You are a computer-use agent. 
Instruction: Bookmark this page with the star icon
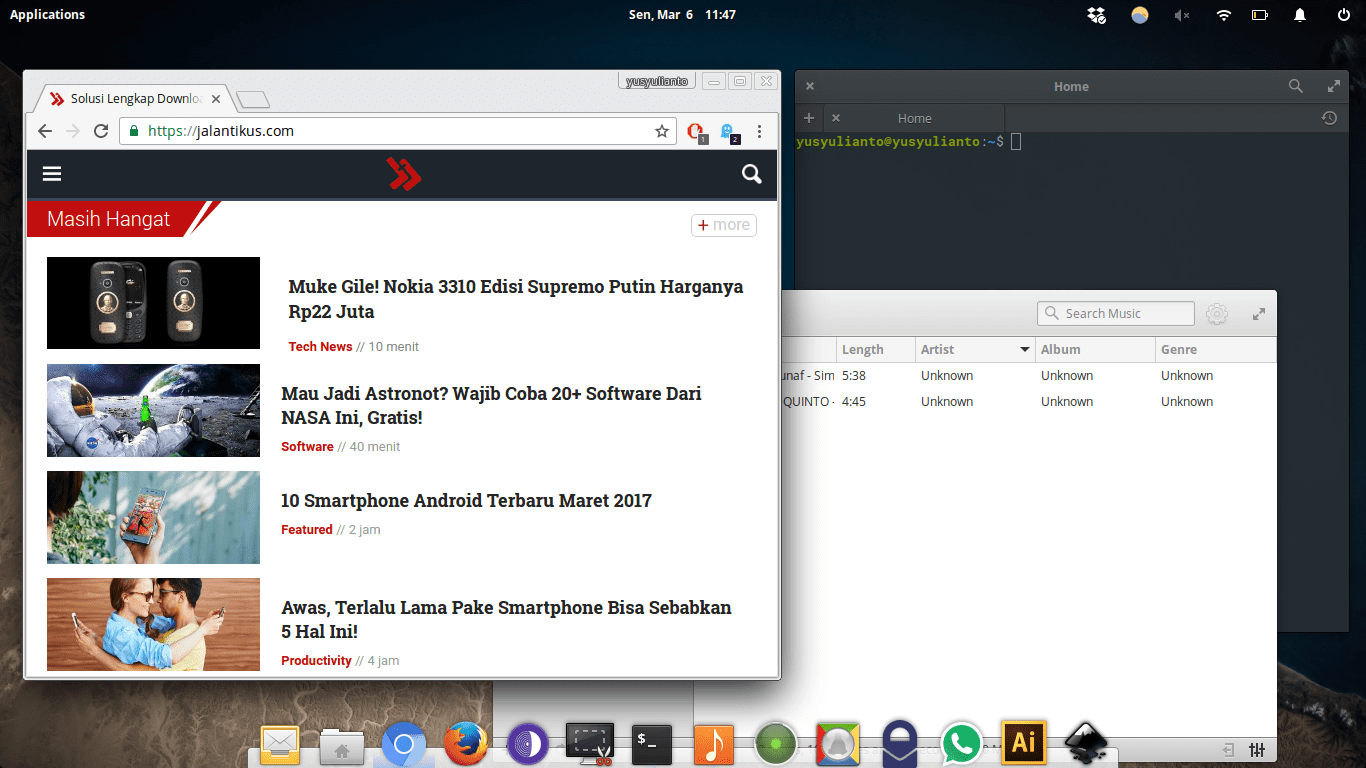coord(661,131)
